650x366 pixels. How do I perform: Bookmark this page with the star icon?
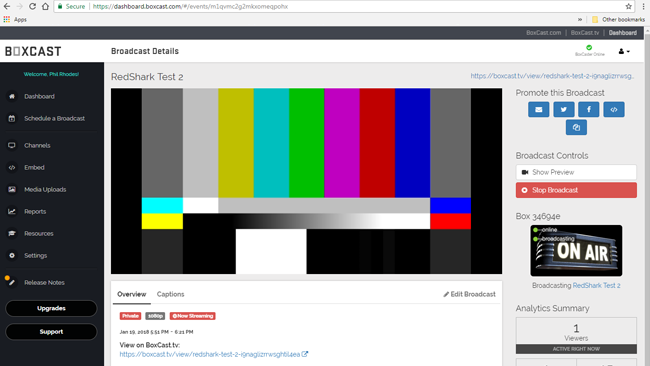628,6
